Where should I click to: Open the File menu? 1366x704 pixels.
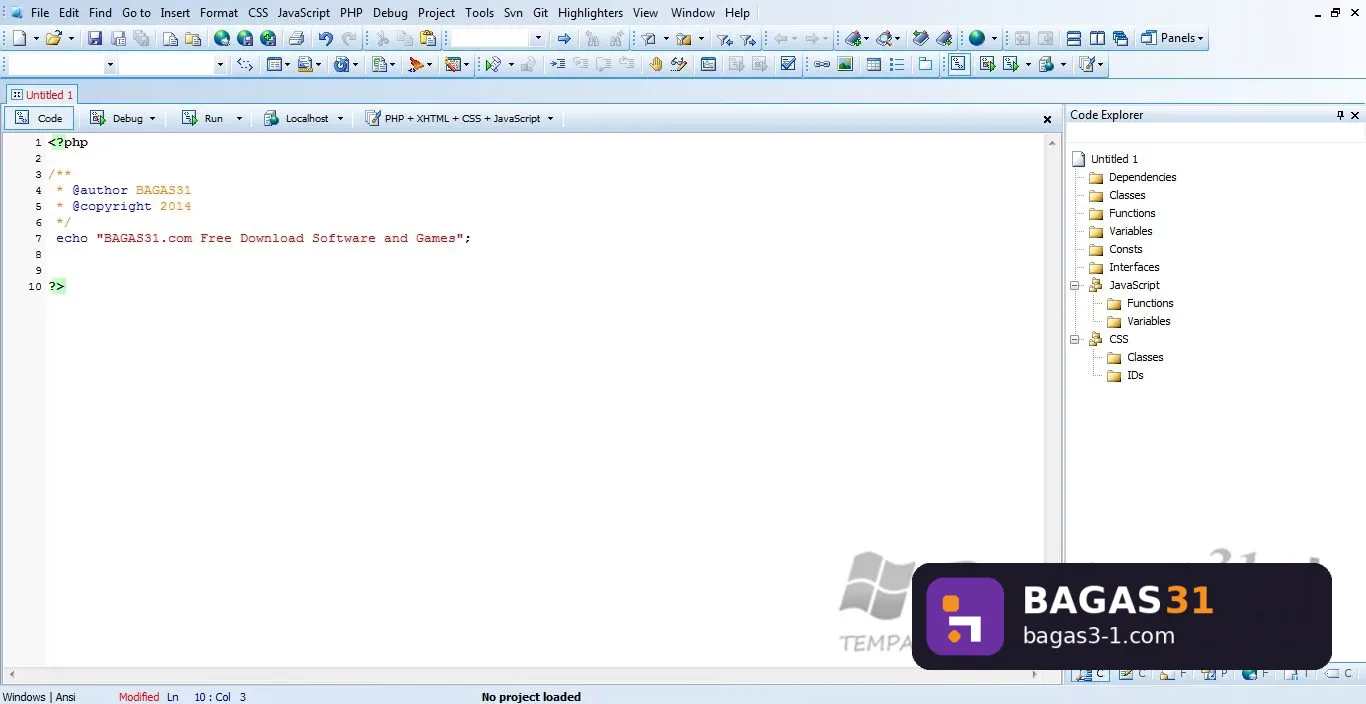40,13
